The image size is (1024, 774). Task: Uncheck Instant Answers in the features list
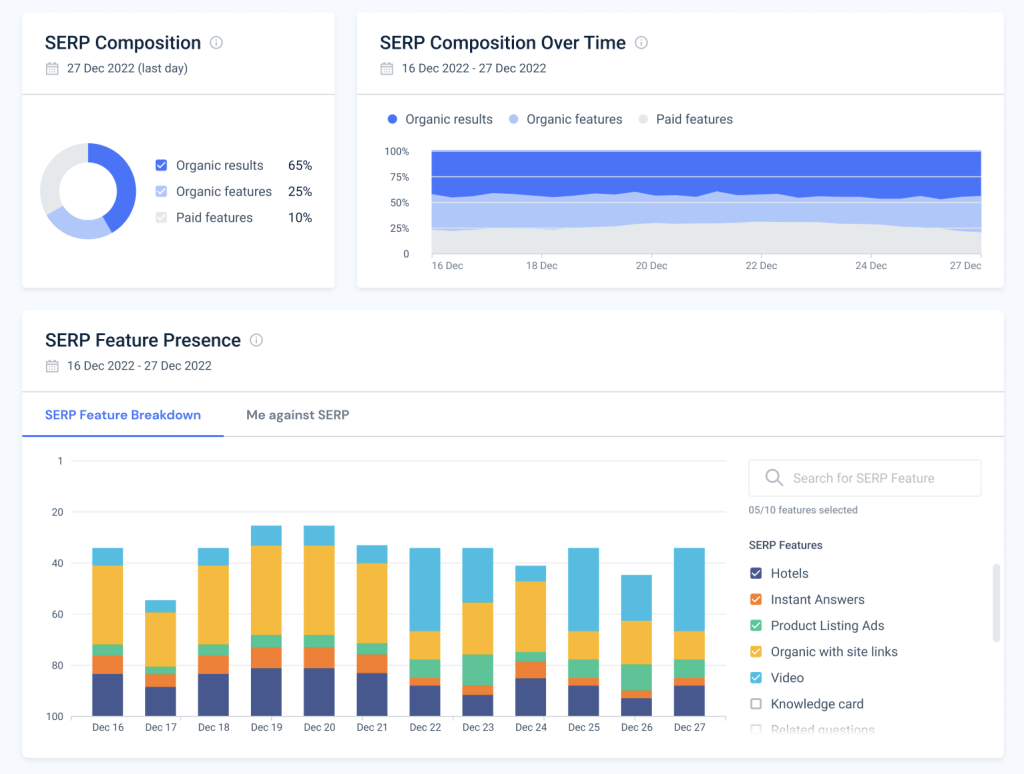pyautogui.click(x=756, y=599)
